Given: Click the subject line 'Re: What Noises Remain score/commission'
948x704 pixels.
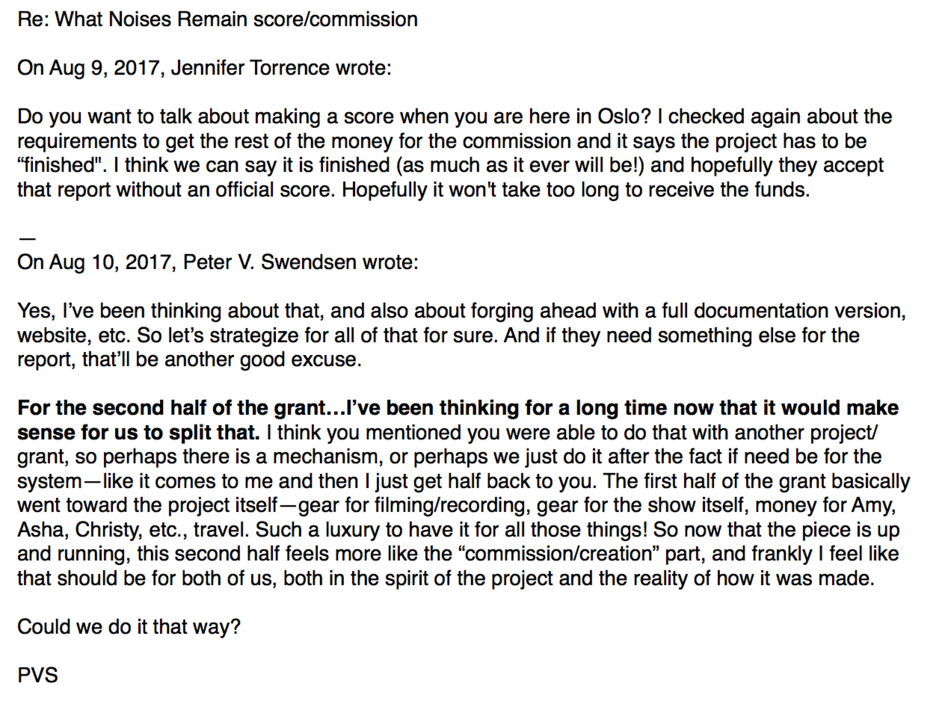Looking at the screenshot, I should (218, 19).
